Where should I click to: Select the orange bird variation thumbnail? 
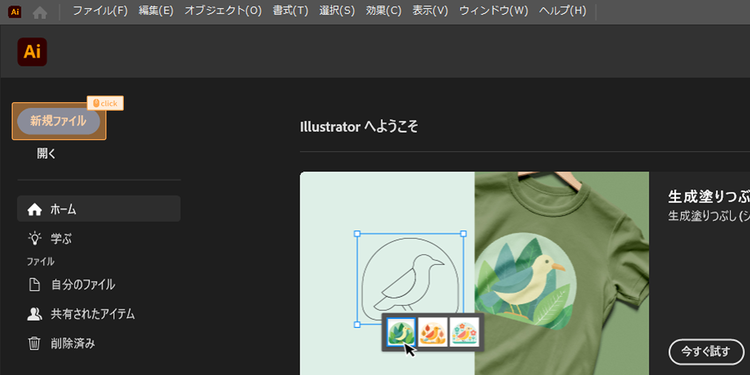point(433,332)
